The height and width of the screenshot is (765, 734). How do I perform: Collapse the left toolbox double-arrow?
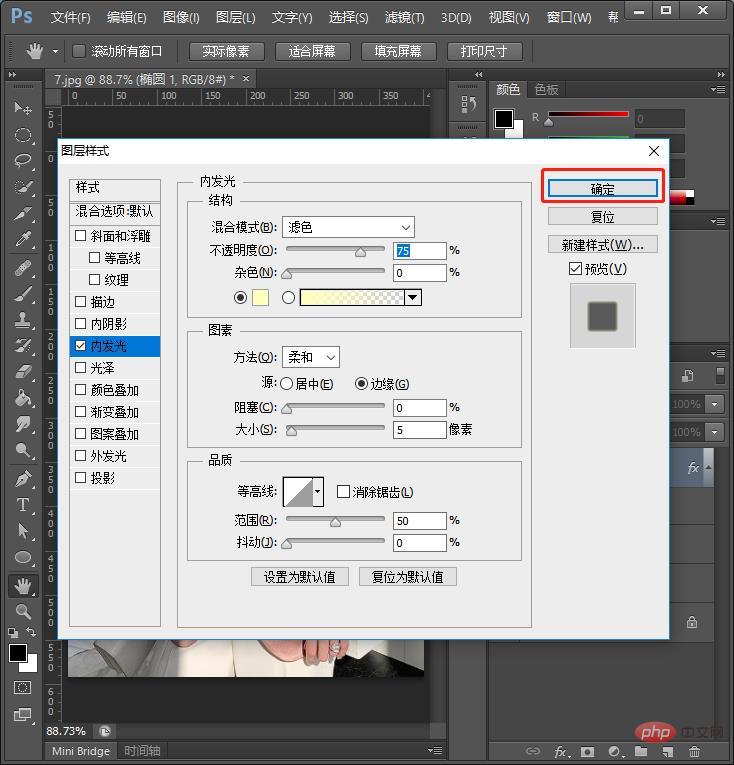pyautogui.click(x=12, y=74)
